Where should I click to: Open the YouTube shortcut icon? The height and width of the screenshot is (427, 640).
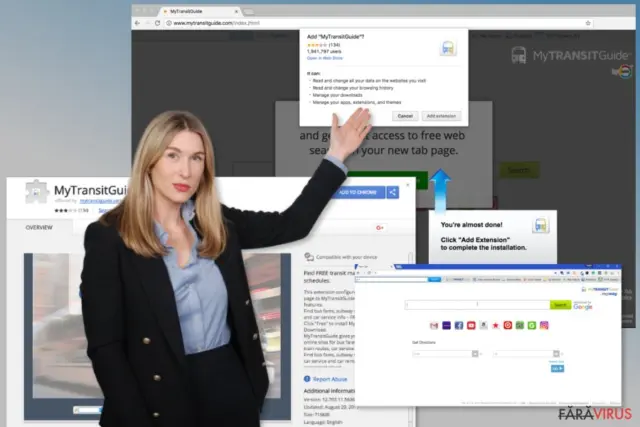click(x=471, y=325)
